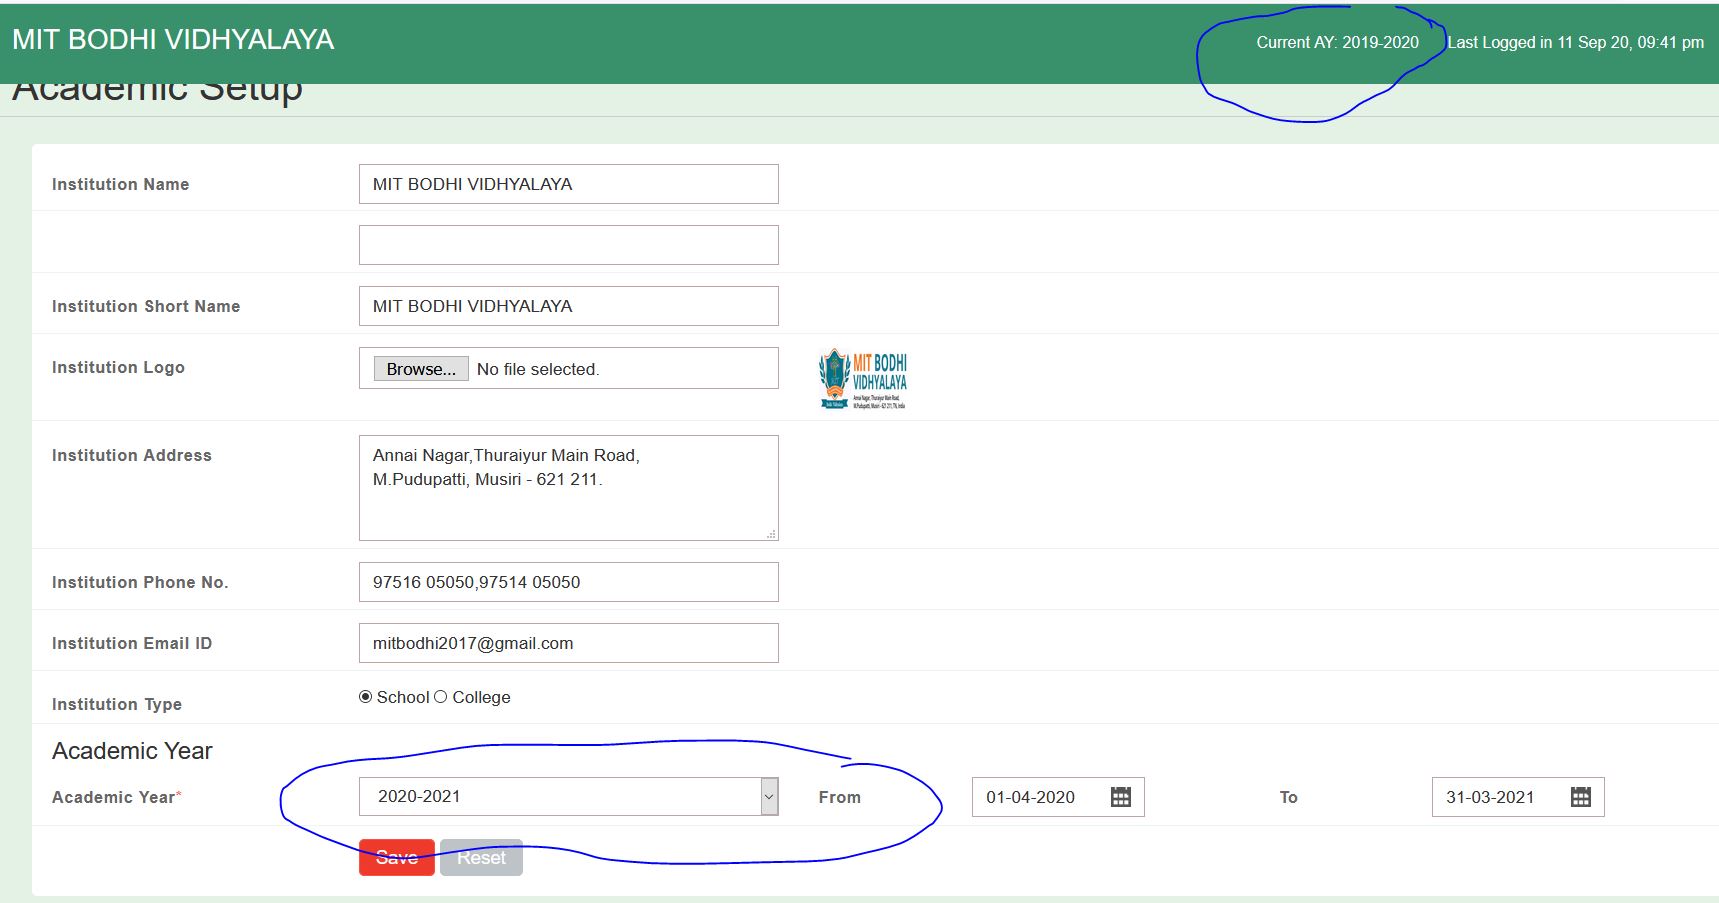Click the empty field below Institution Name
Image resolution: width=1719 pixels, height=903 pixels.
pyautogui.click(x=568, y=245)
